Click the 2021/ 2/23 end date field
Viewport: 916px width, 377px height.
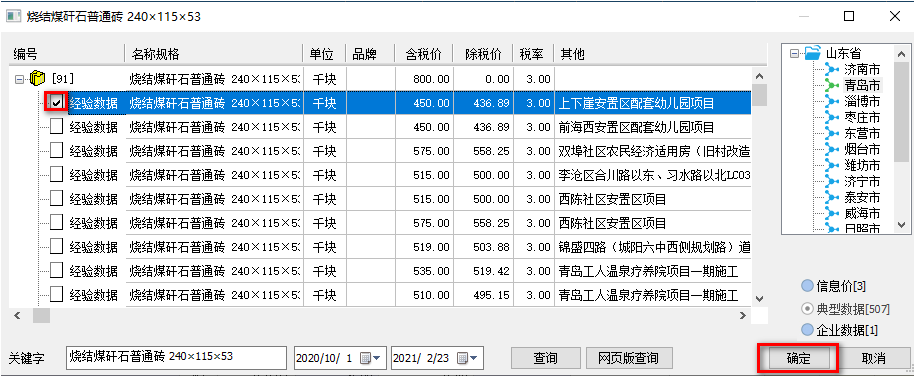point(437,358)
